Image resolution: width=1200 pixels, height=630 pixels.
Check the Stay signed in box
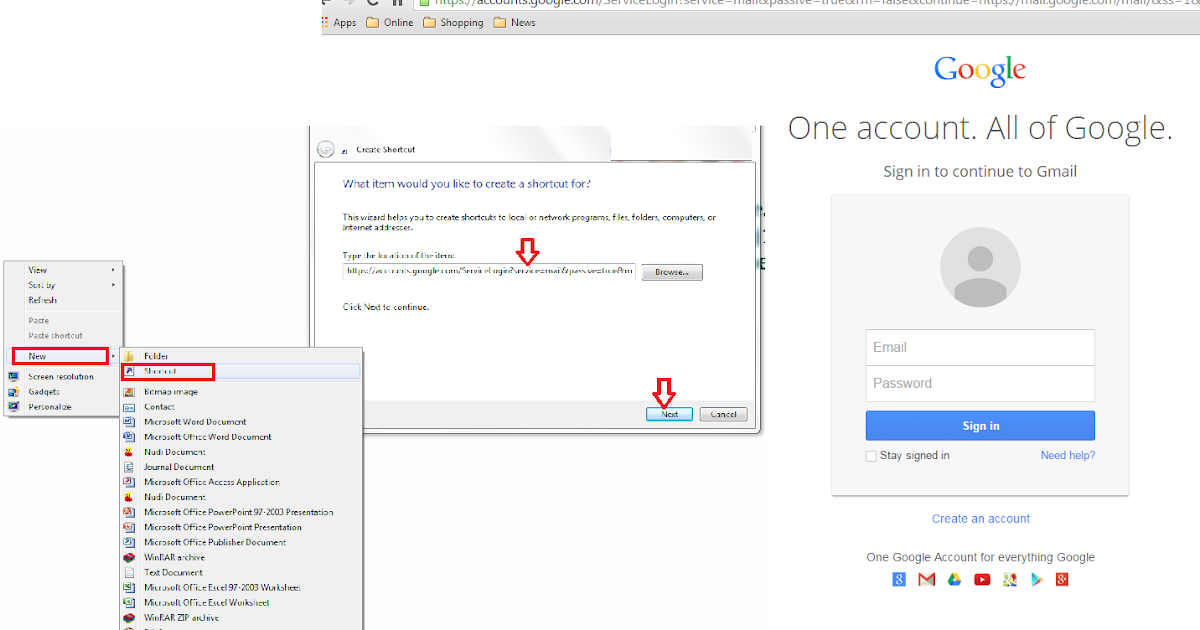click(871, 456)
